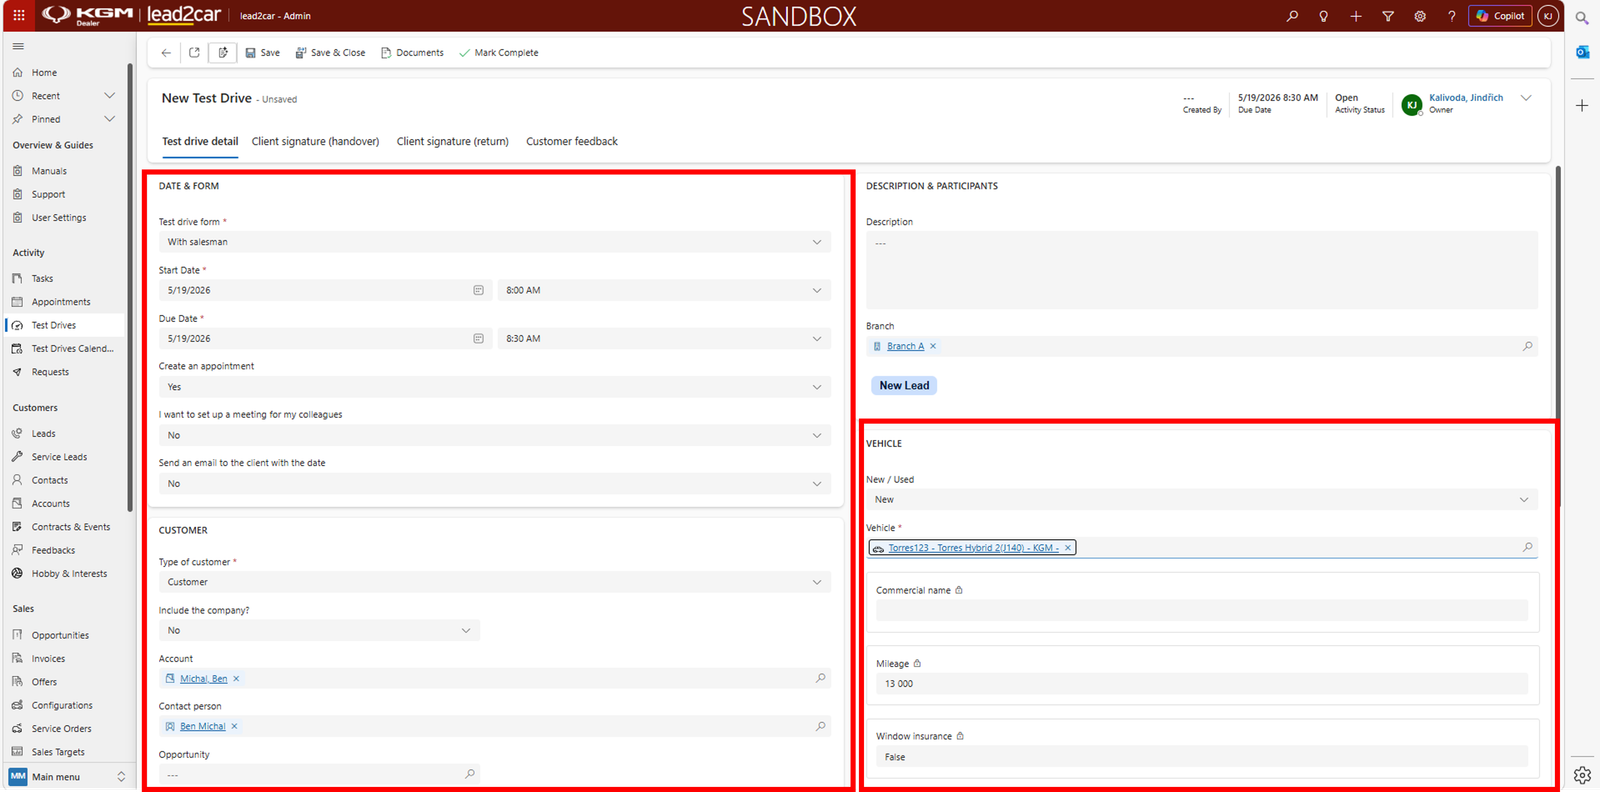
Task: Click the Mark Complete button
Action: point(499,53)
